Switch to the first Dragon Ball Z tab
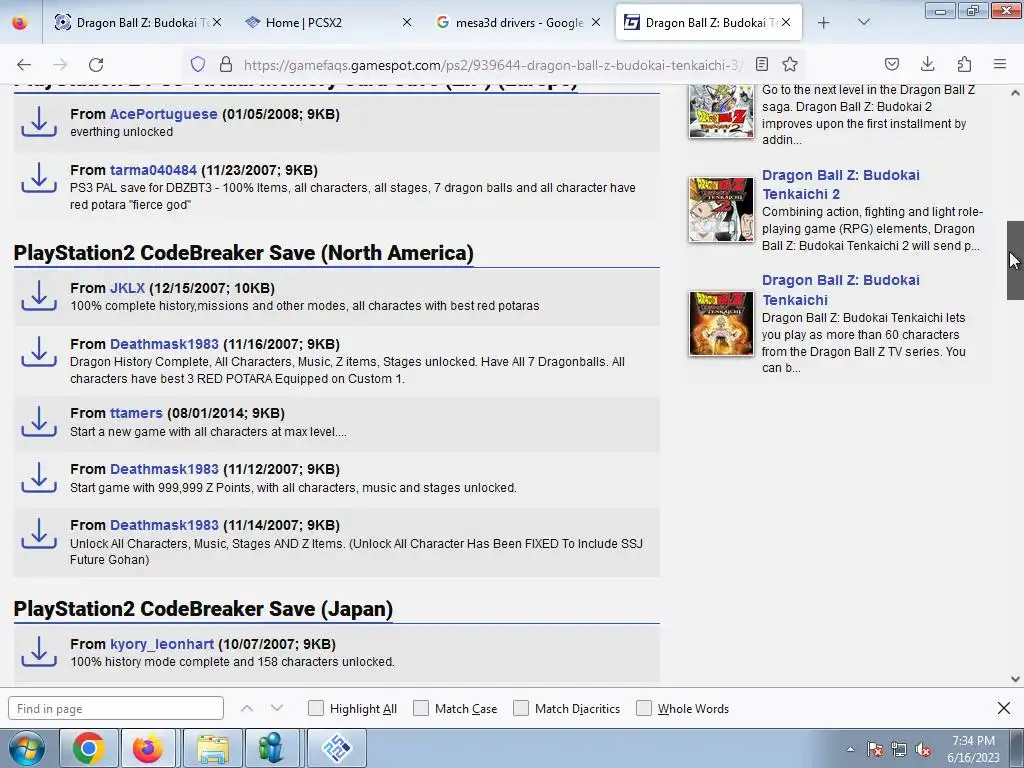The width and height of the screenshot is (1024, 768). [137, 23]
